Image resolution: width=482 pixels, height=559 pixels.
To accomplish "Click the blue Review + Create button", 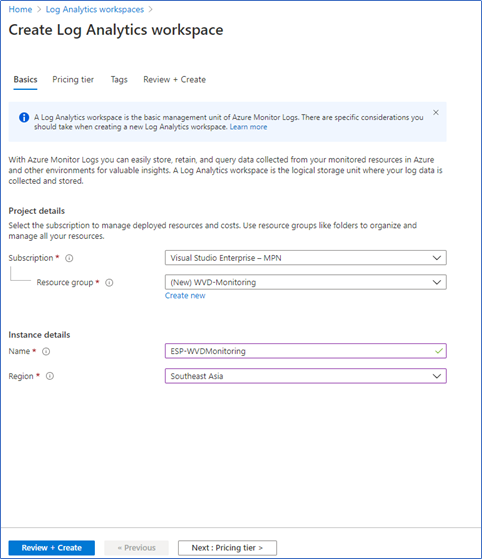I will [x=52, y=548].
